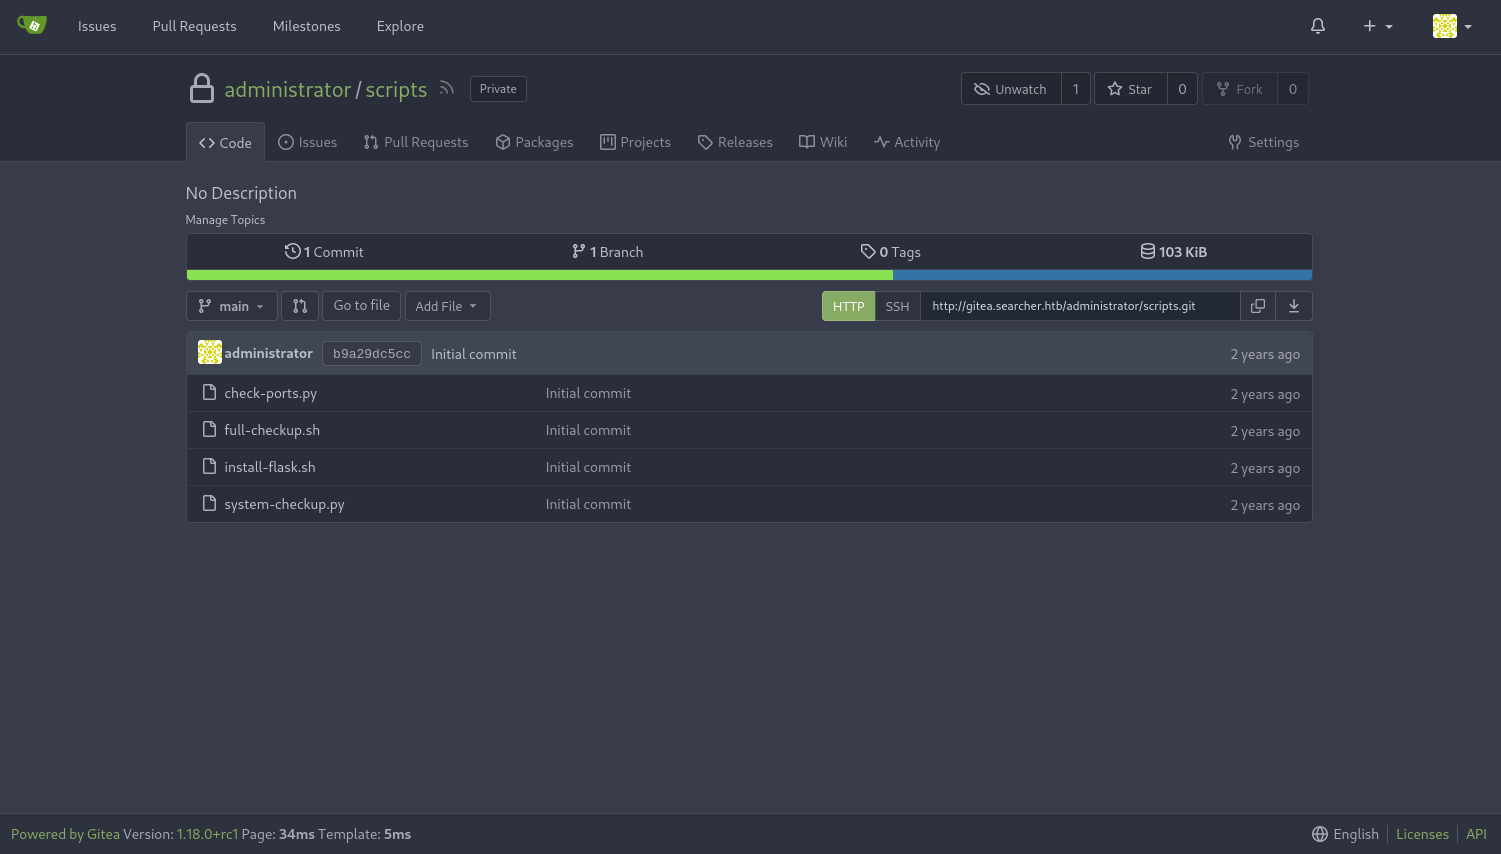Open the Releases tab
Viewport: 1501px width, 854px height.
pyautogui.click(x=735, y=142)
